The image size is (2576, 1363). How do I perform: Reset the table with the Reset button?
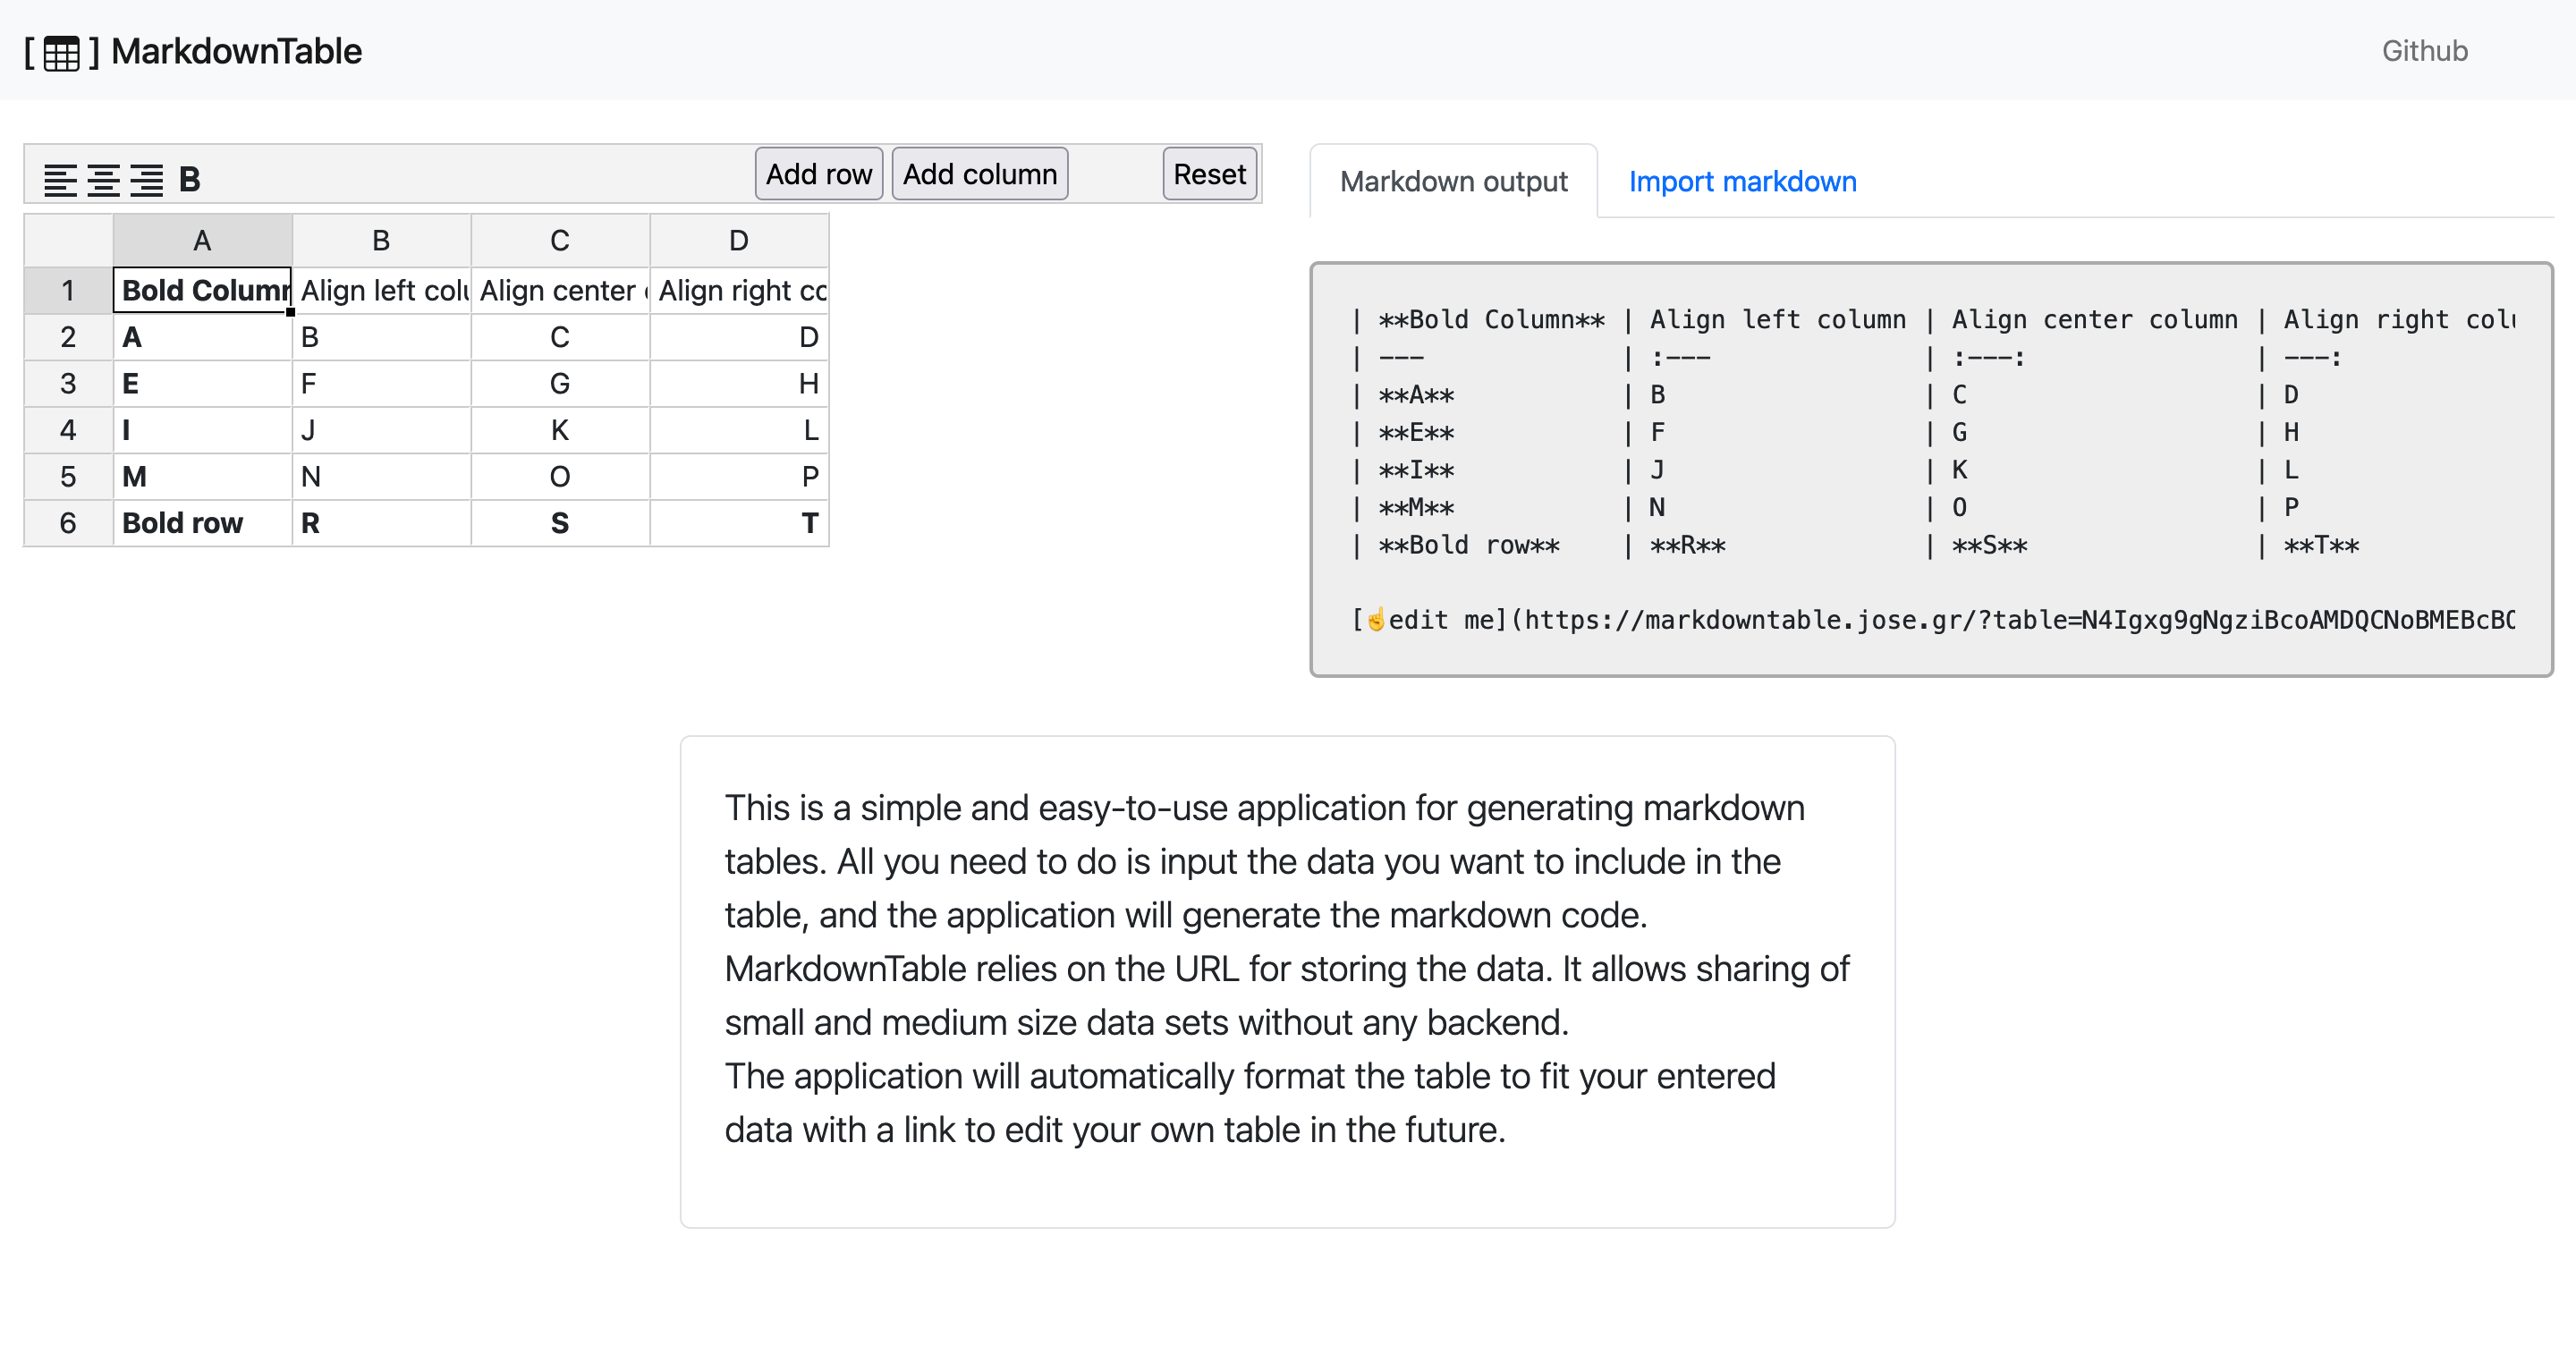[x=1209, y=175]
